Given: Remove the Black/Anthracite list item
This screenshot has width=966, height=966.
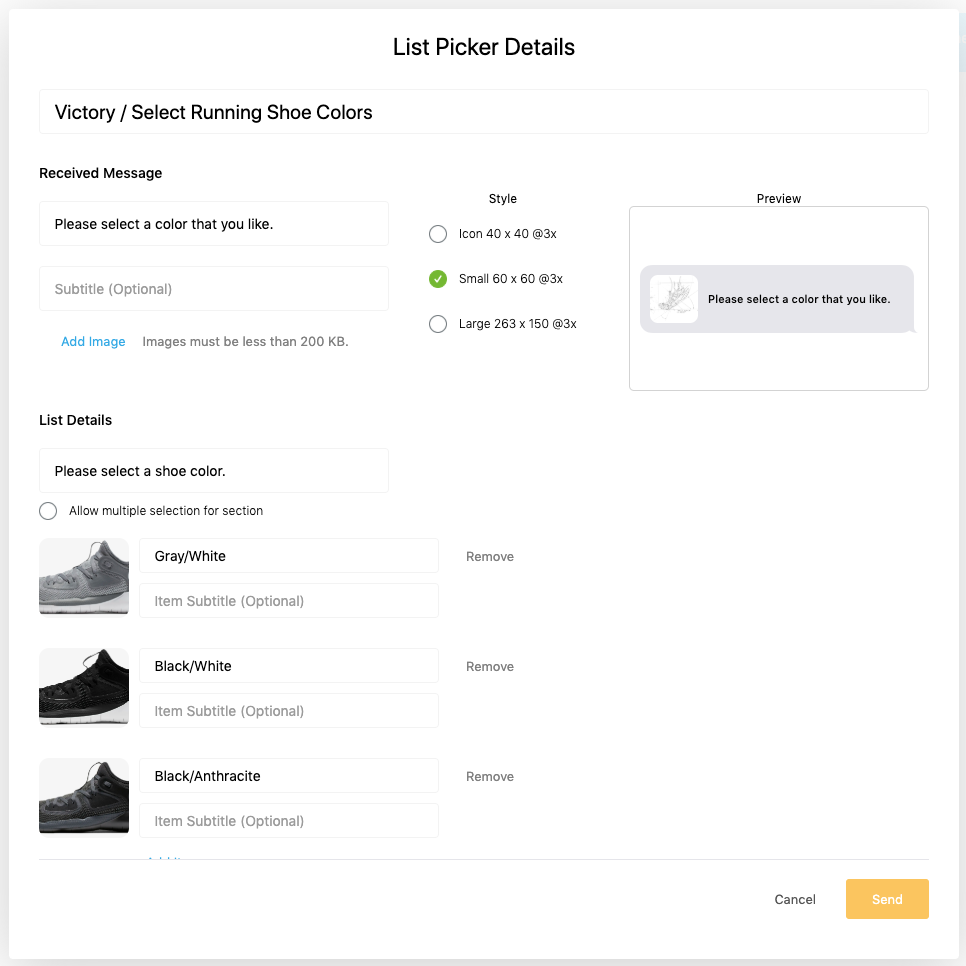Looking at the screenshot, I should [490, 776].
